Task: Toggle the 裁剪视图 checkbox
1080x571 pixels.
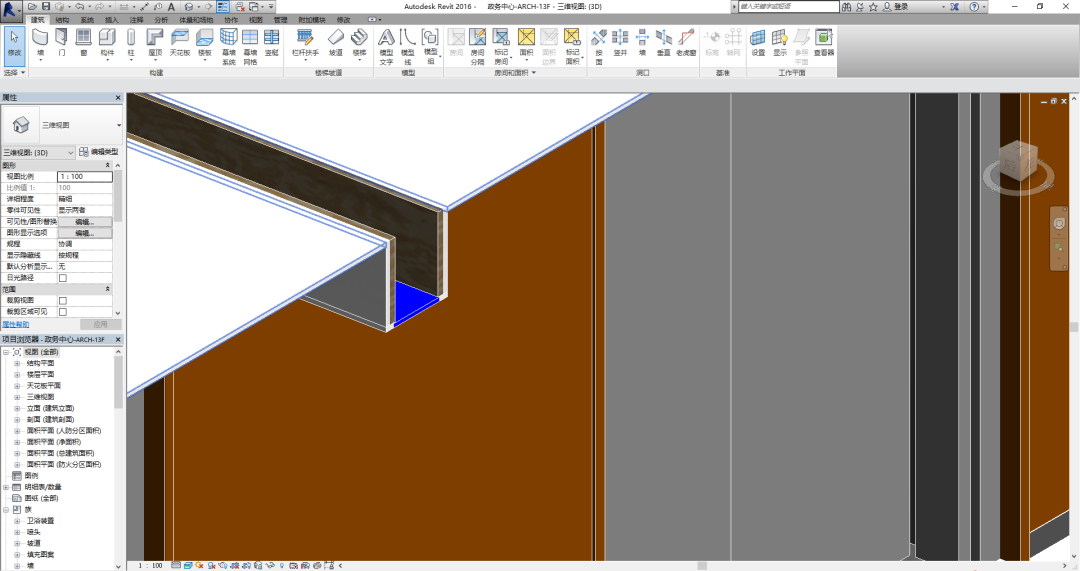Action: point(63,300)
